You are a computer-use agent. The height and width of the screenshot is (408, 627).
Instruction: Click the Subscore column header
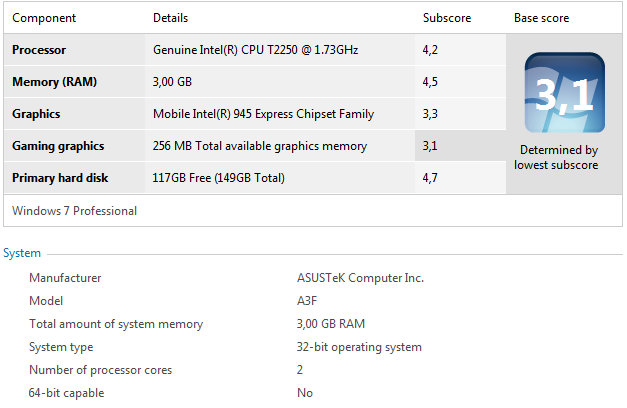[447, 18]
